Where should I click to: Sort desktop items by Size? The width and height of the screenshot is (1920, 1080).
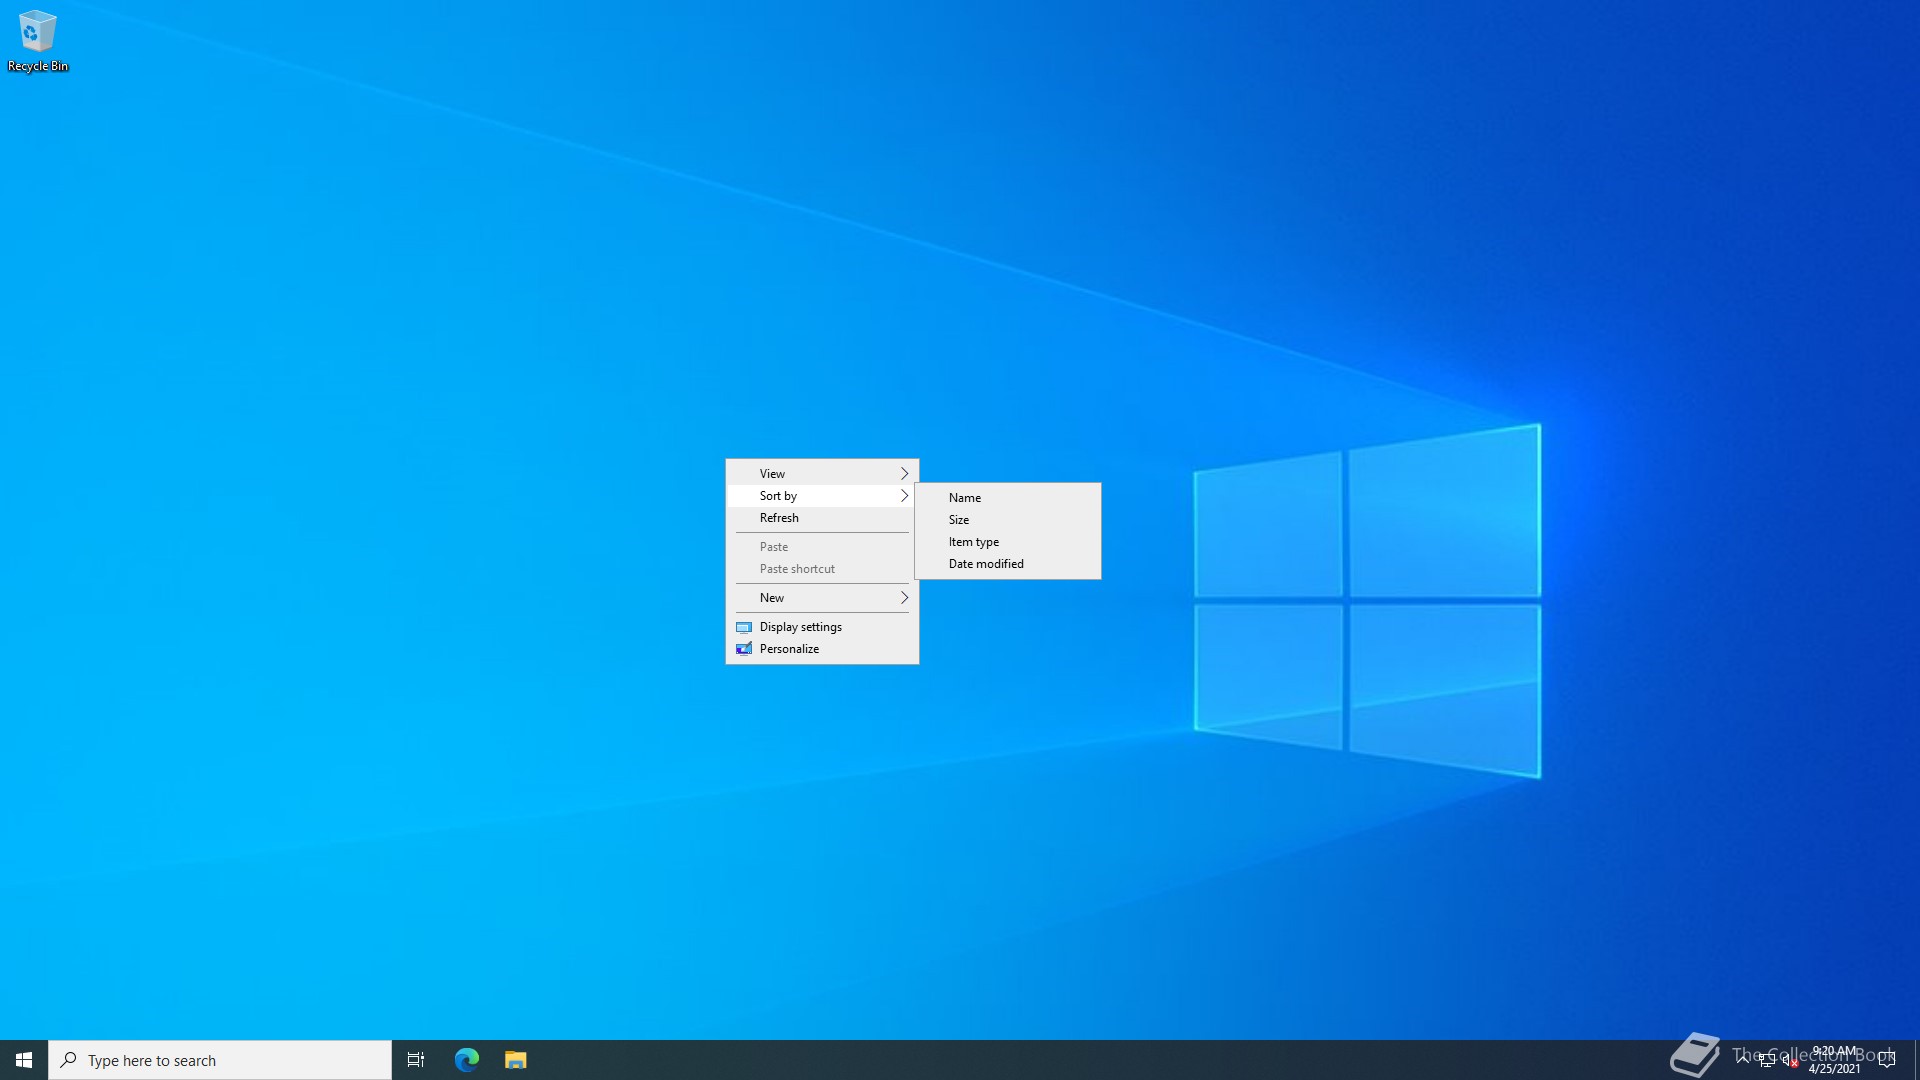click(x=1008, y=520)
